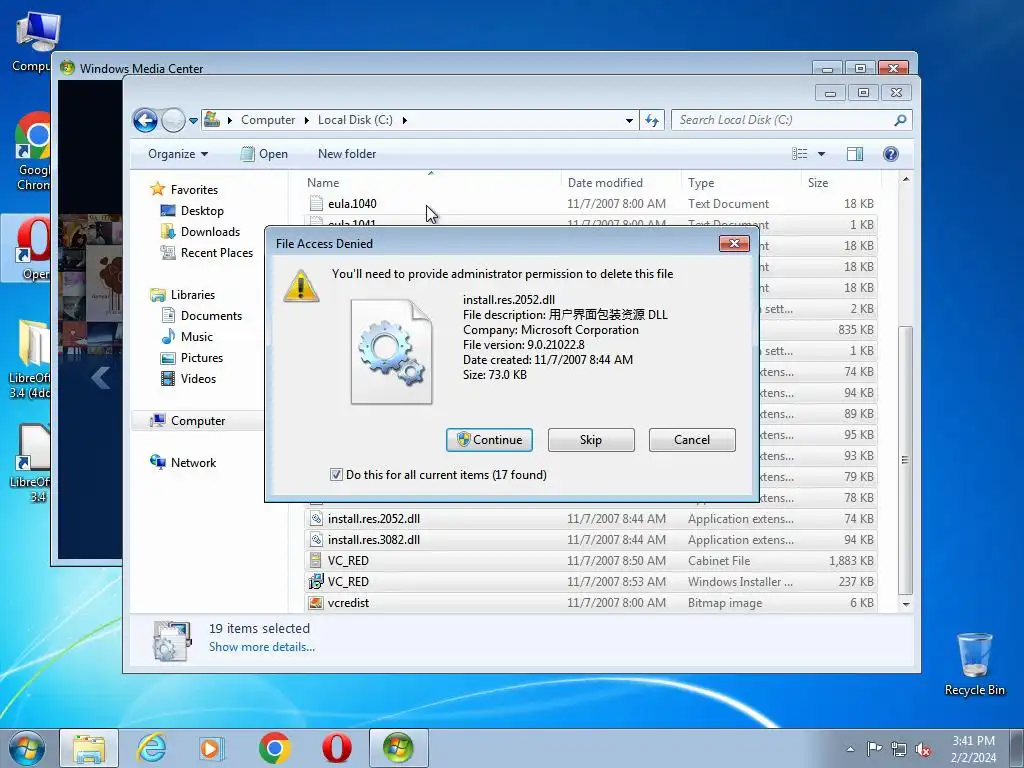Screen dimensions: 1024x768
Task: Click Continue in File Access Denied dialog
Action: click(x=489, y=440)
